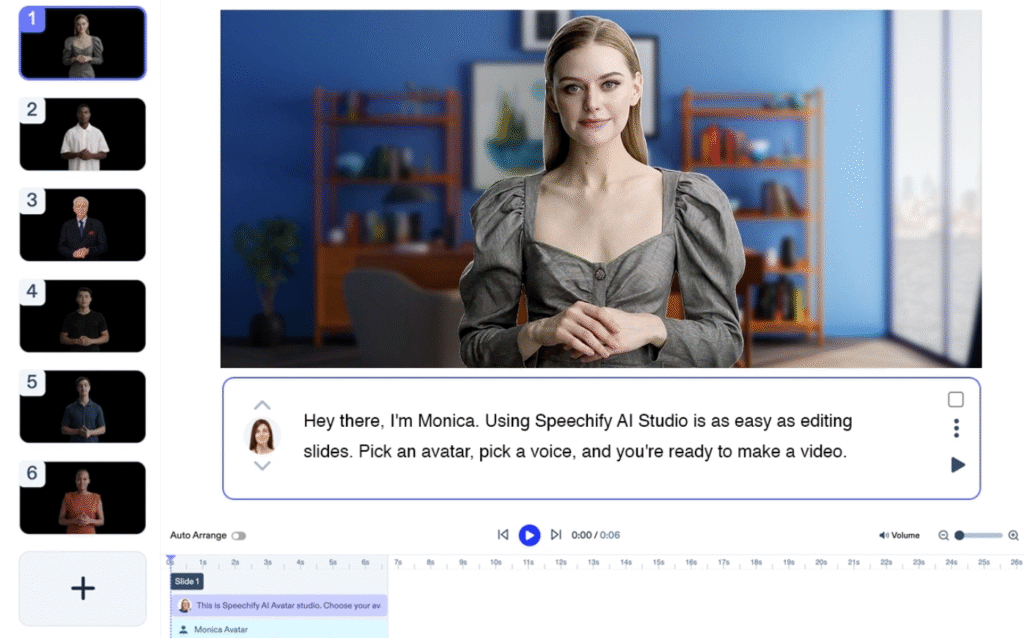Toggle the Auto Arrange switch
1024x638 pixels.
click(x=238, y=536)
